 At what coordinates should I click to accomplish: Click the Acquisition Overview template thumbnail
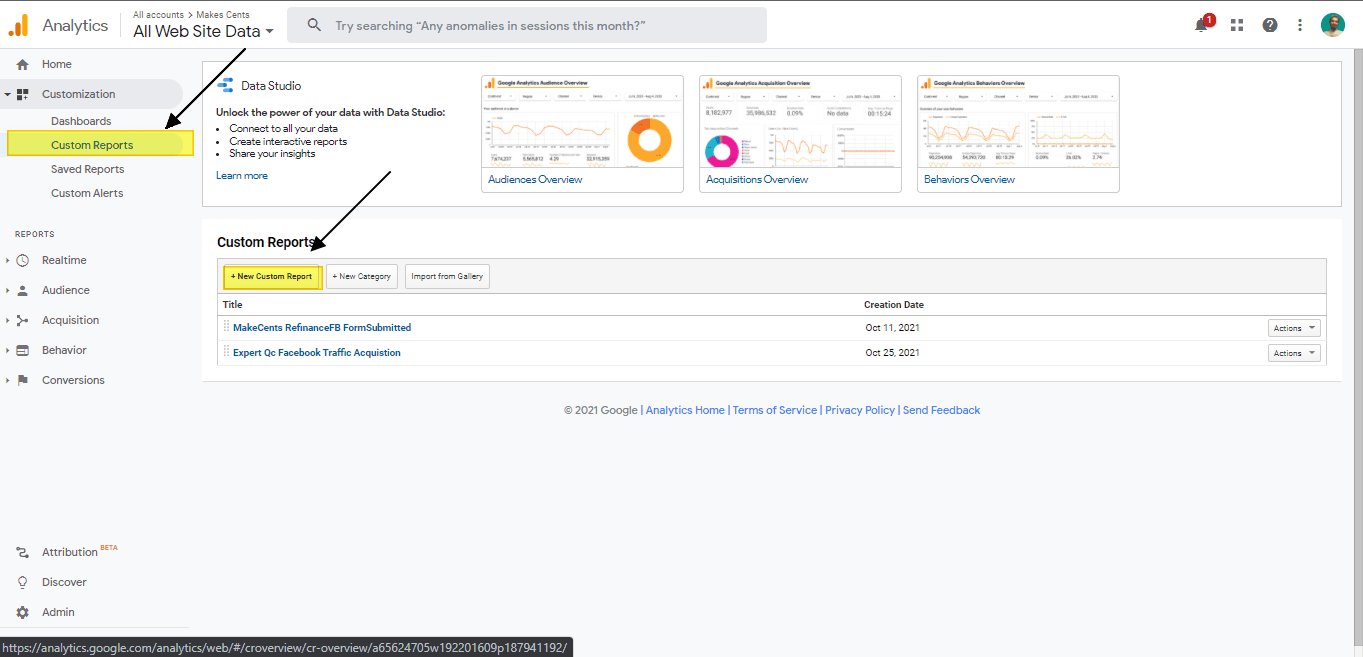point(800,122)
